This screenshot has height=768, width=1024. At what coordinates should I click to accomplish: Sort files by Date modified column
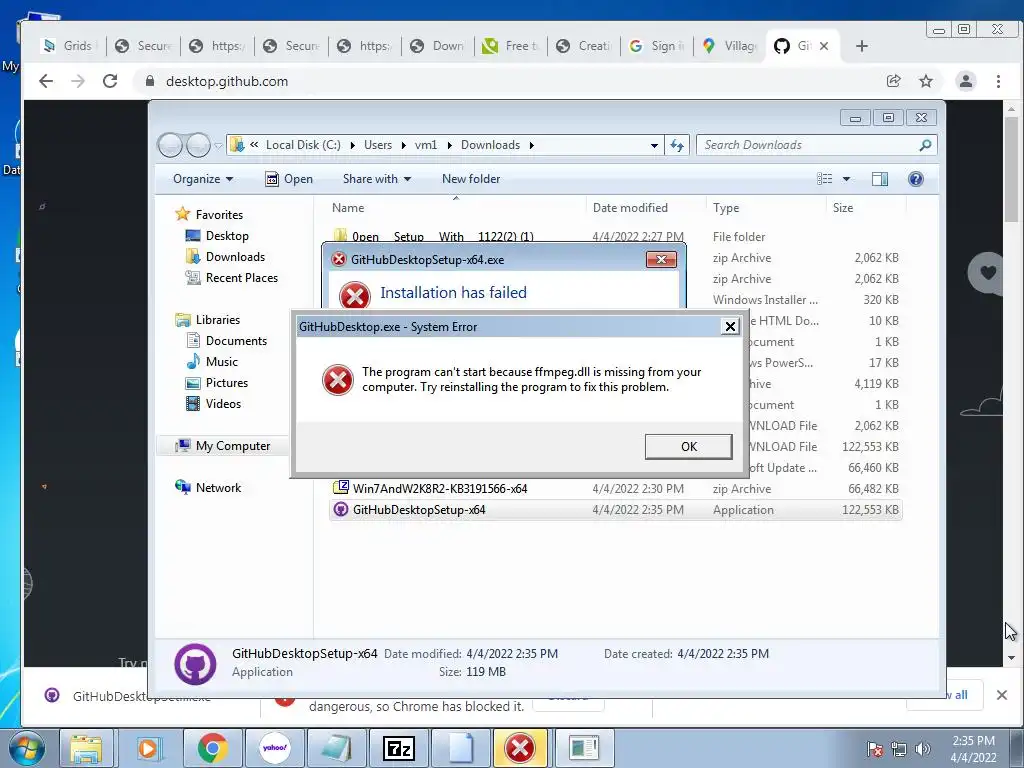pyautogui.click(x=630, y=208)
